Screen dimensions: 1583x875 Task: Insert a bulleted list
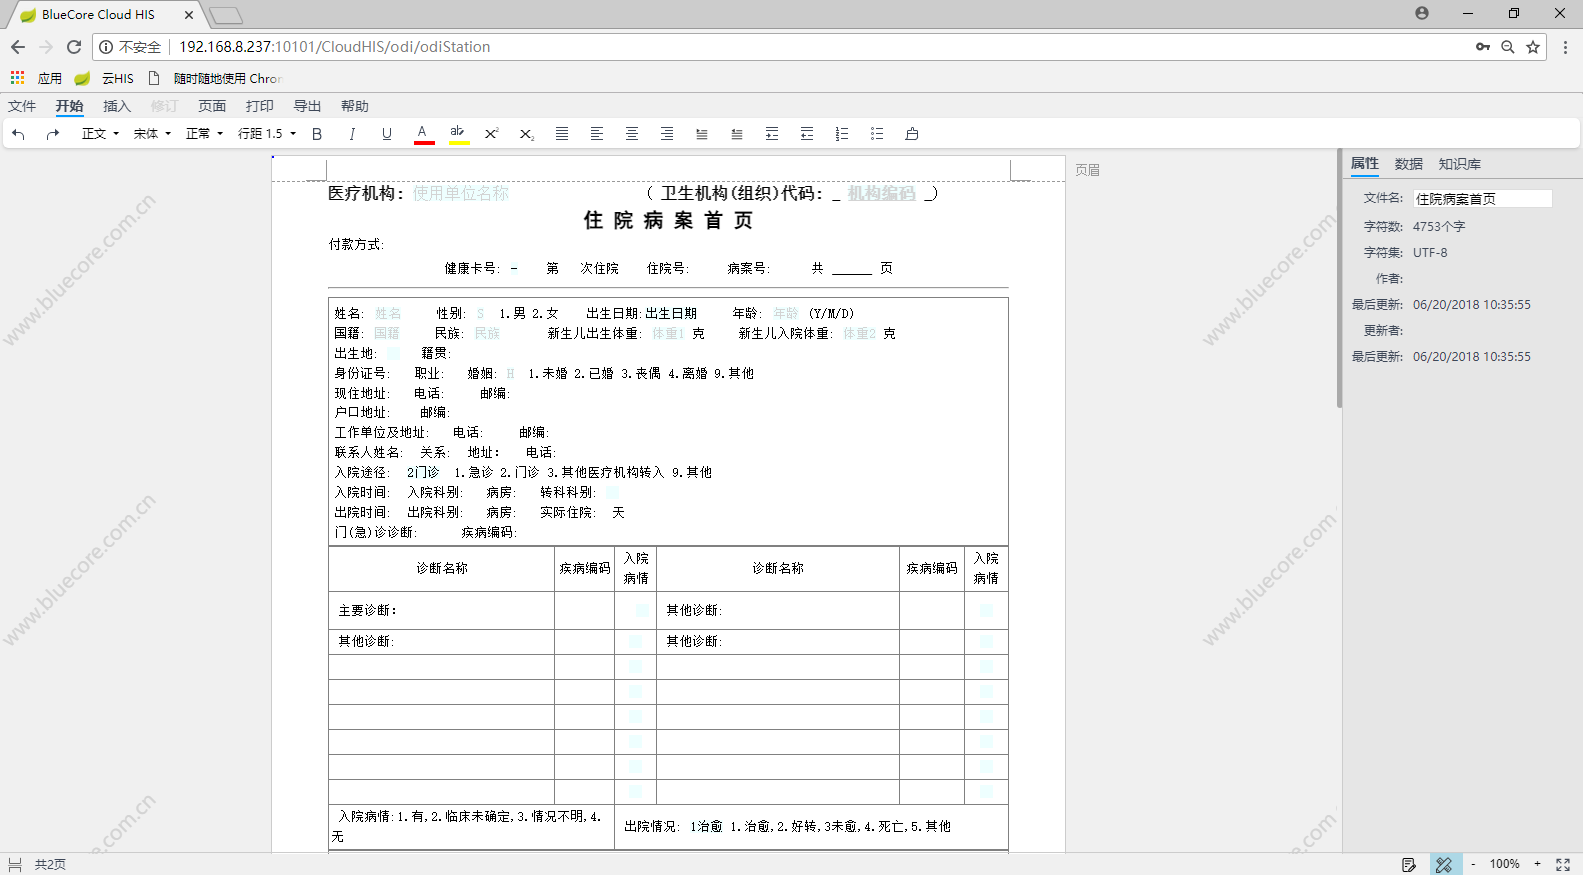[877, 134]
